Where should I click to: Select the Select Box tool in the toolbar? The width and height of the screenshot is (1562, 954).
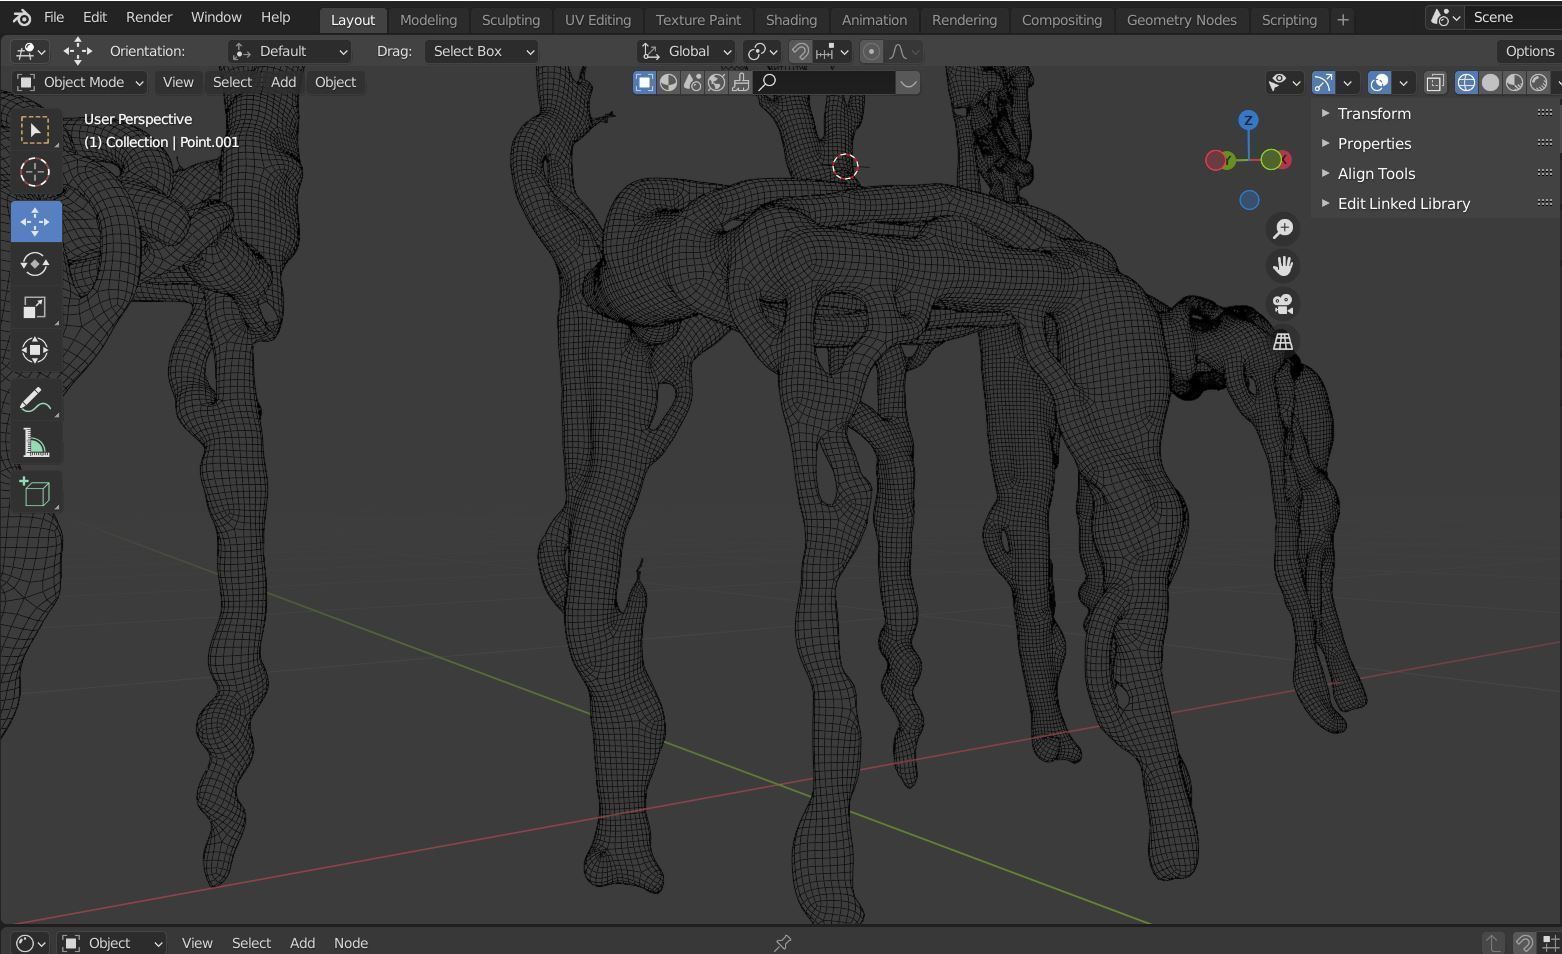[x=35, y=131]
